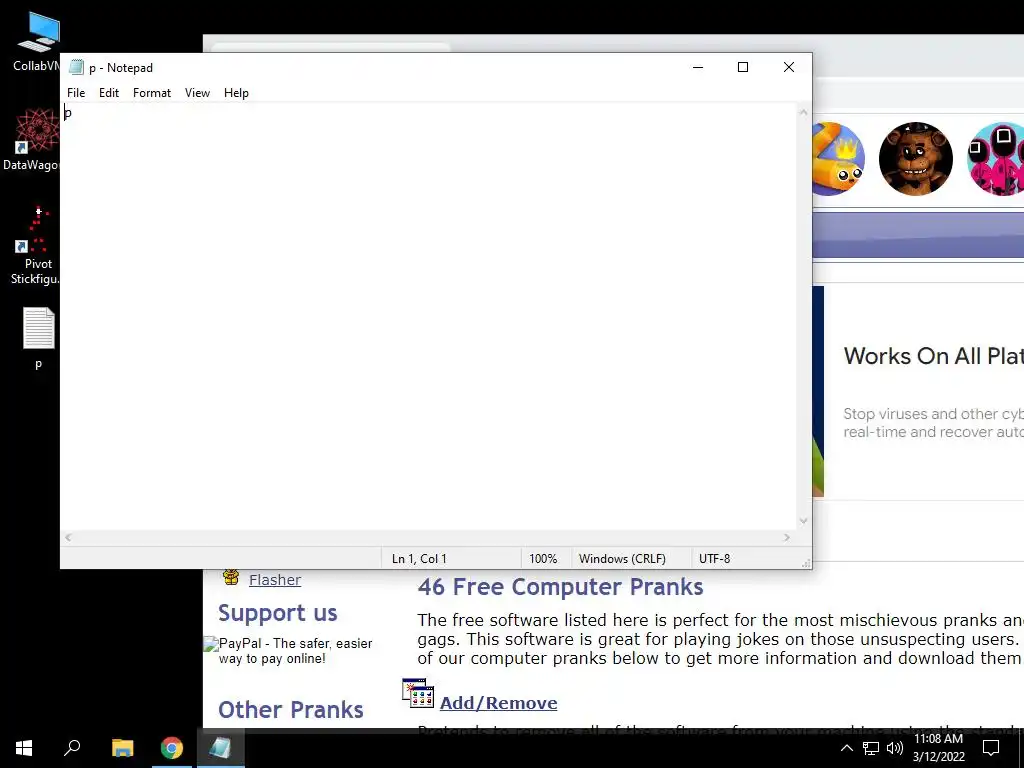Image resolution: width=1024 pixels, height=768 pixels.
Task: Click the vertical scrollbar down arrow in Notepad
Action: pos(803,521)
